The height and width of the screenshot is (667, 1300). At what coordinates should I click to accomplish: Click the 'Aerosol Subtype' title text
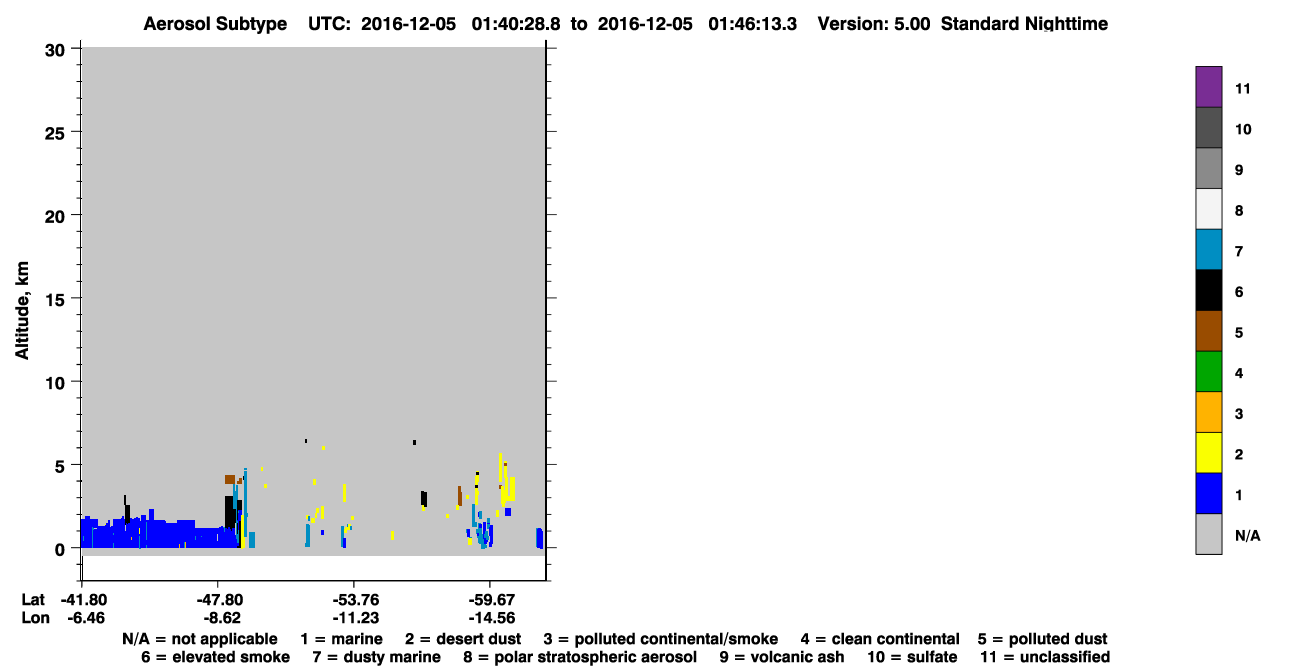(x=215, y=23)
